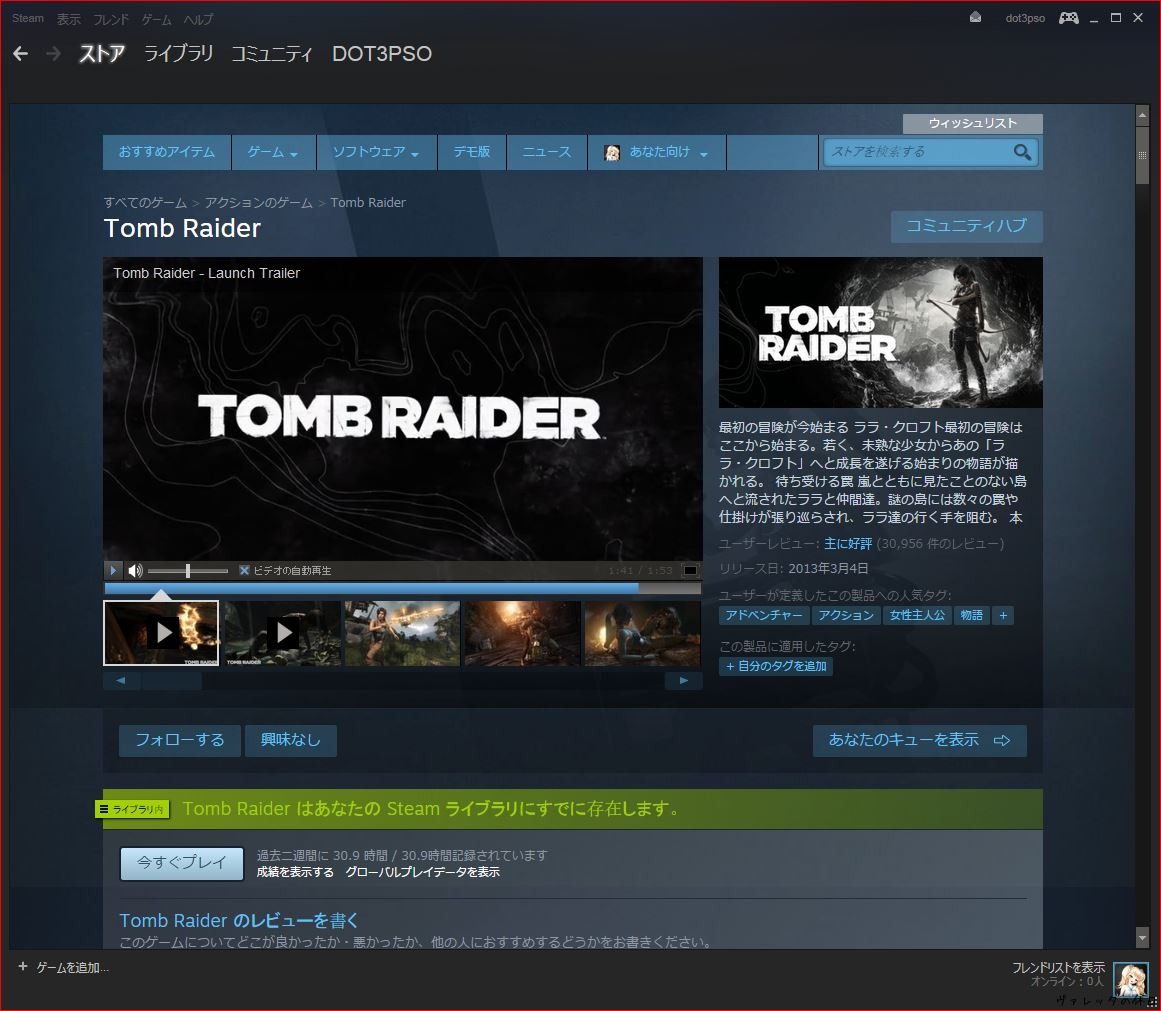Open the 表示 menu

(x=68, y=19)
